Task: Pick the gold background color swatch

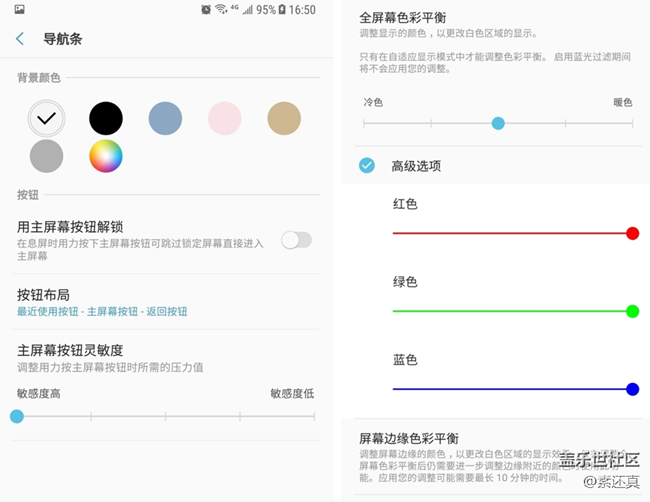Action: 284,118
